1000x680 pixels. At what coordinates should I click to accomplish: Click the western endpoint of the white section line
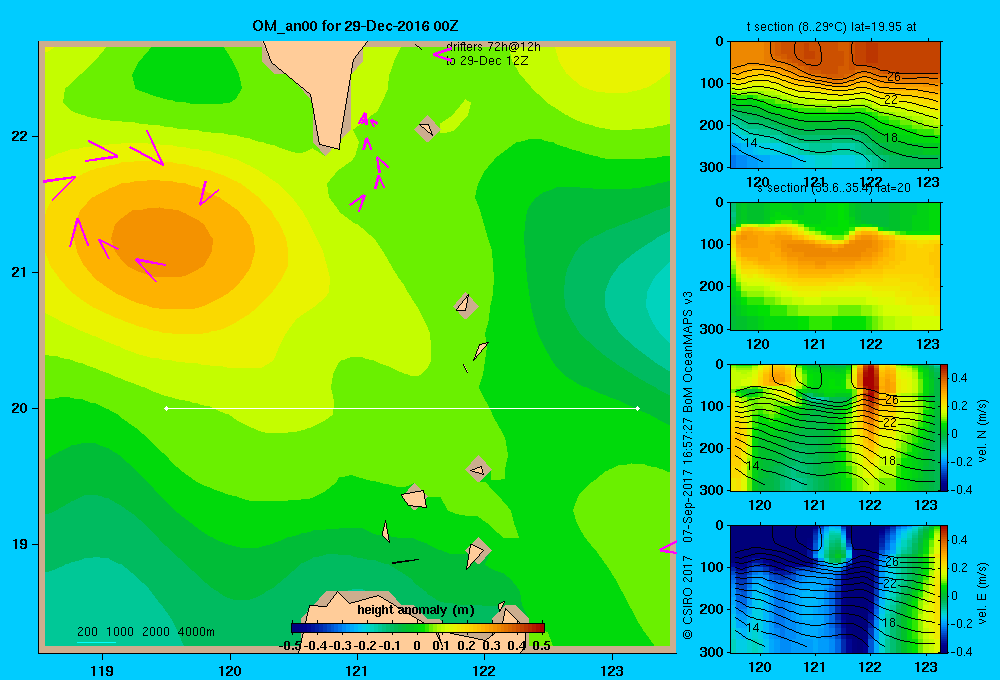pyautogui.click(x=166, y=408)
